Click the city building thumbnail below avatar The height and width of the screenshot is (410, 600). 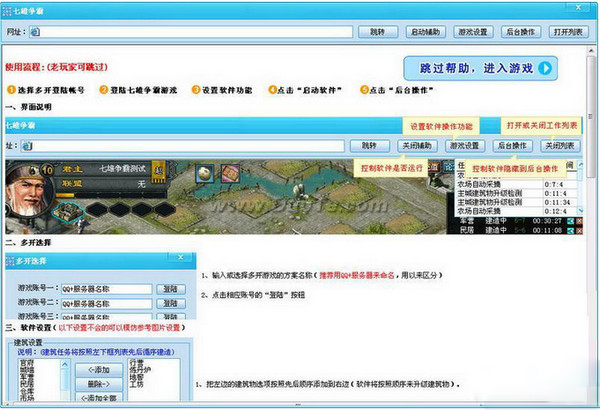point(68,211)
